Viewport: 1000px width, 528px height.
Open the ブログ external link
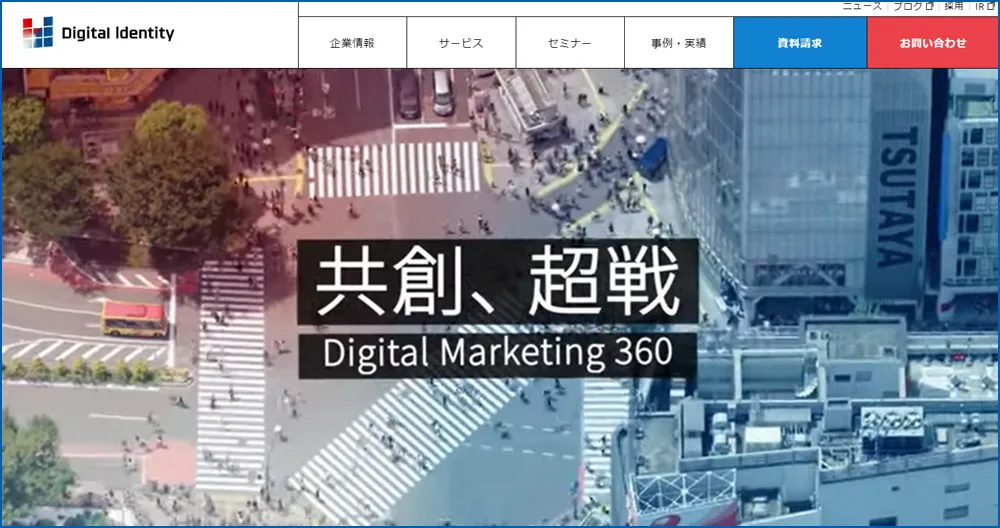point(913,6)
